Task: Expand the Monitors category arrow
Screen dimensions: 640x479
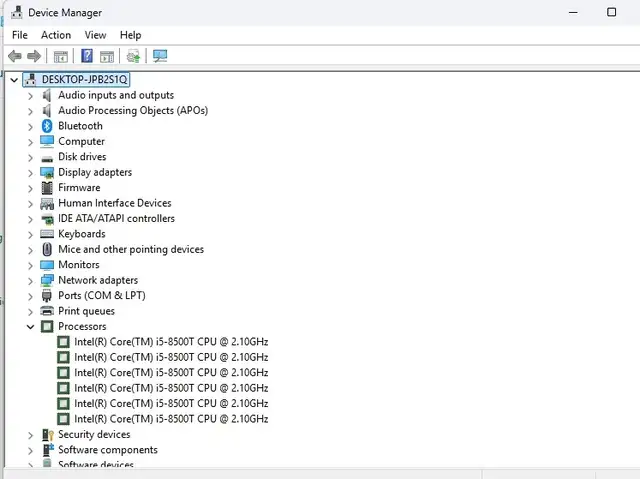Action: 30,266
